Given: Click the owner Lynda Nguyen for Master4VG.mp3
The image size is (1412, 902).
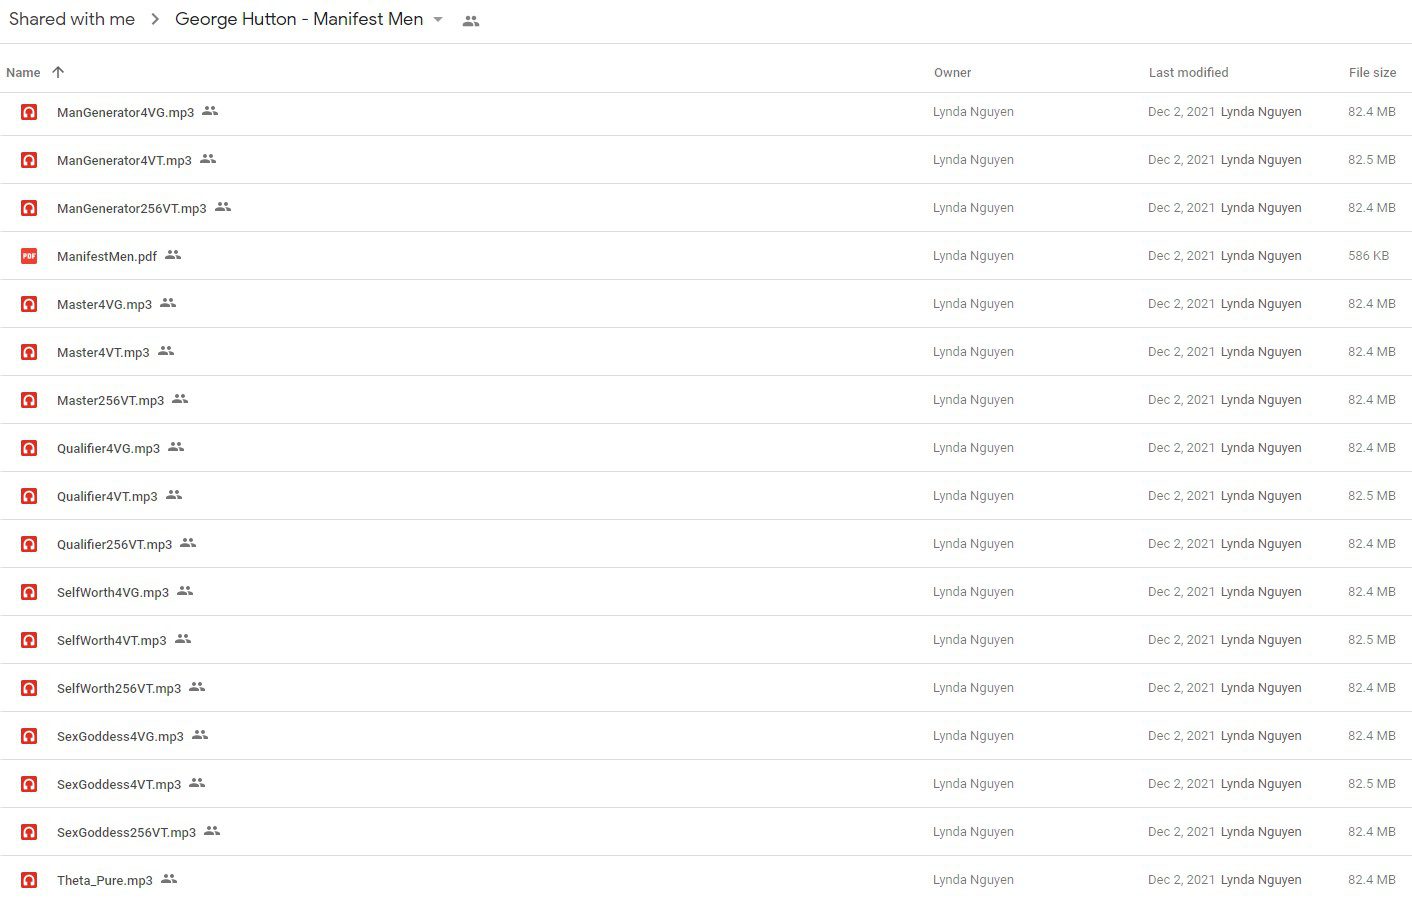Looking at the screenshot, I should [973, 304].
